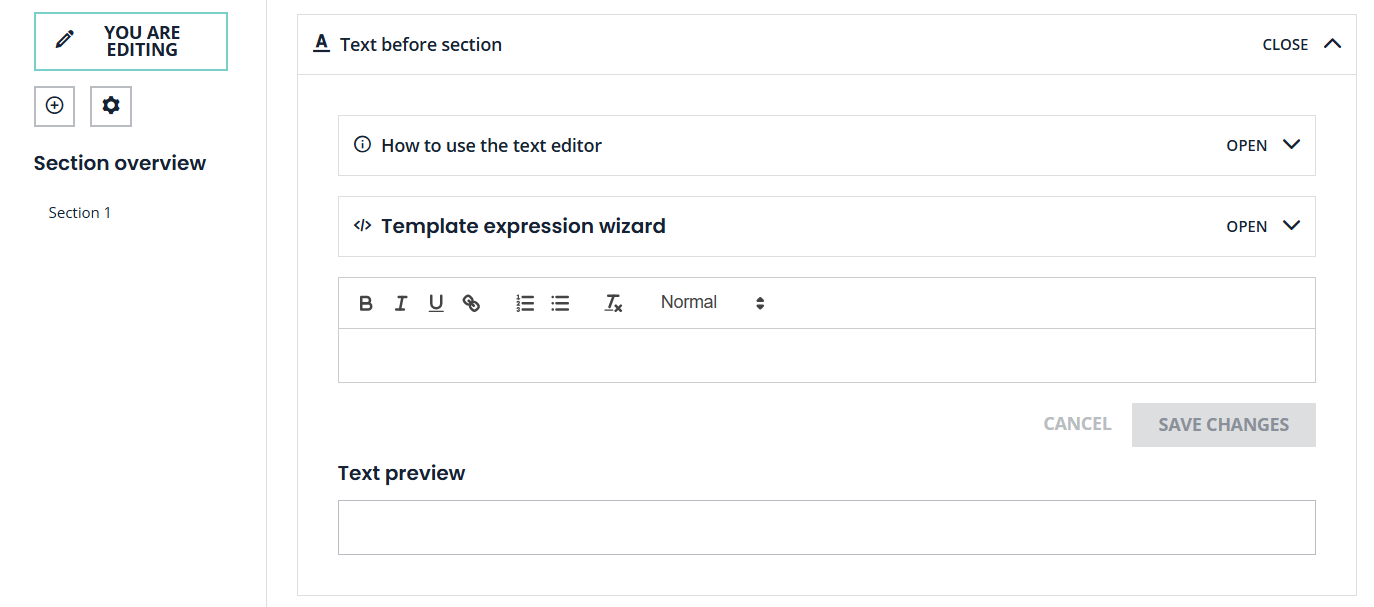Toggle italic text formatting
1374x607 pixels.
(401, 303)
